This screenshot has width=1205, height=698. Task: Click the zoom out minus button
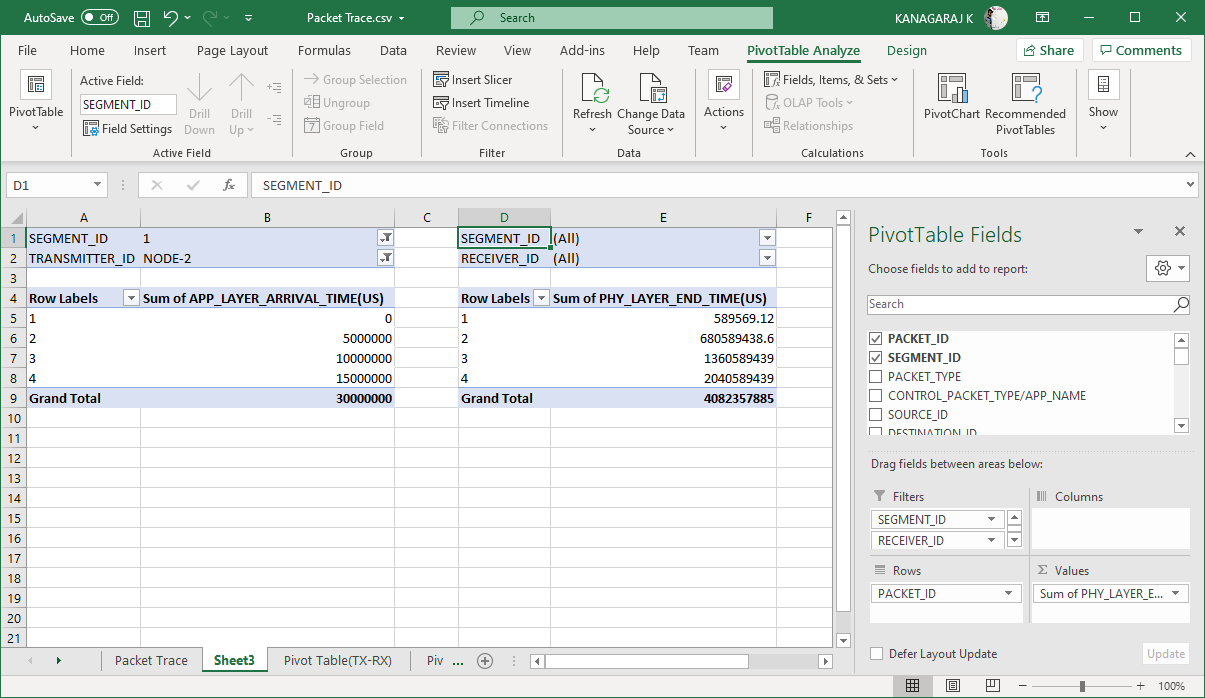[1023, 686]
